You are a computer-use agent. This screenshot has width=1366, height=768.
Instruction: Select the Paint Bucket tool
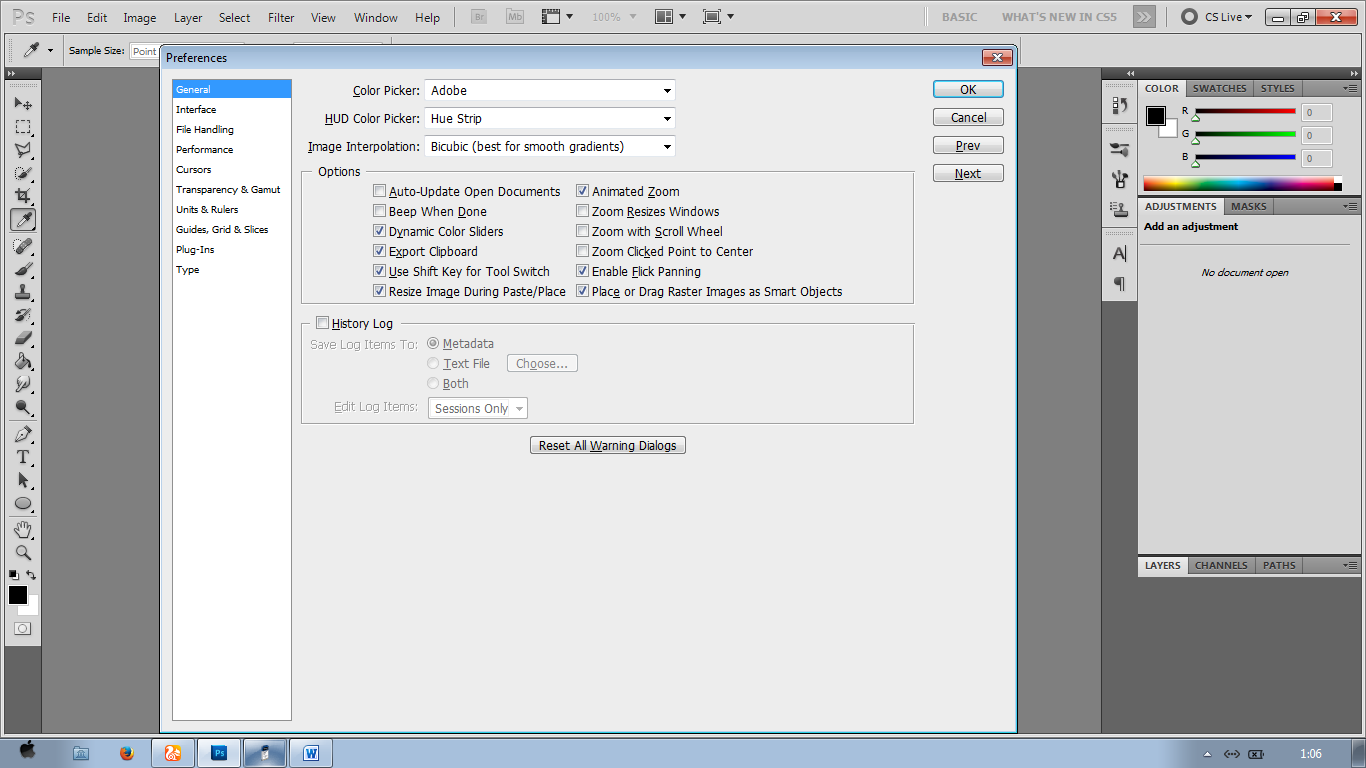22,361
